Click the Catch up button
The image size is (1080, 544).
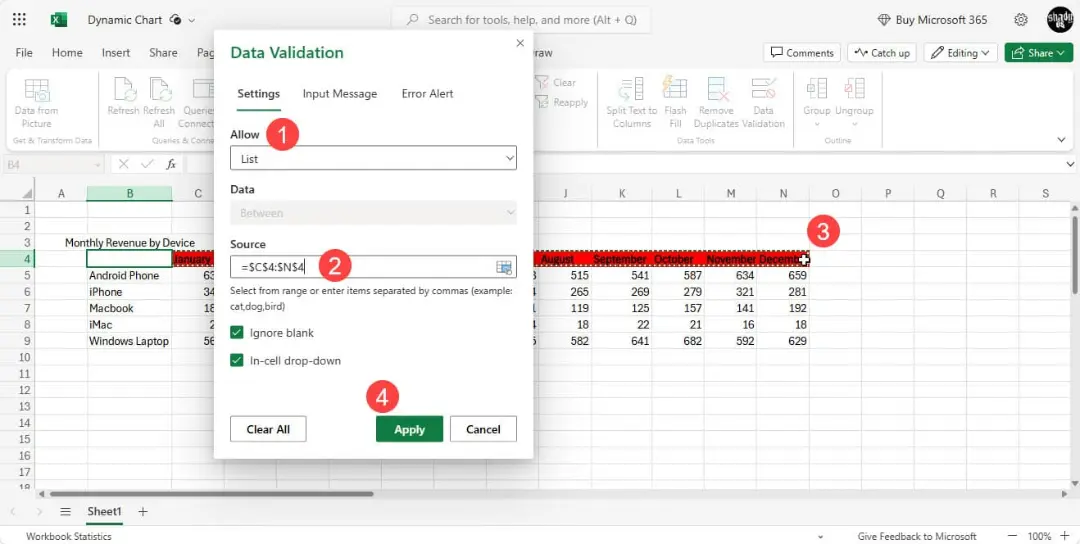click(882, 53)
